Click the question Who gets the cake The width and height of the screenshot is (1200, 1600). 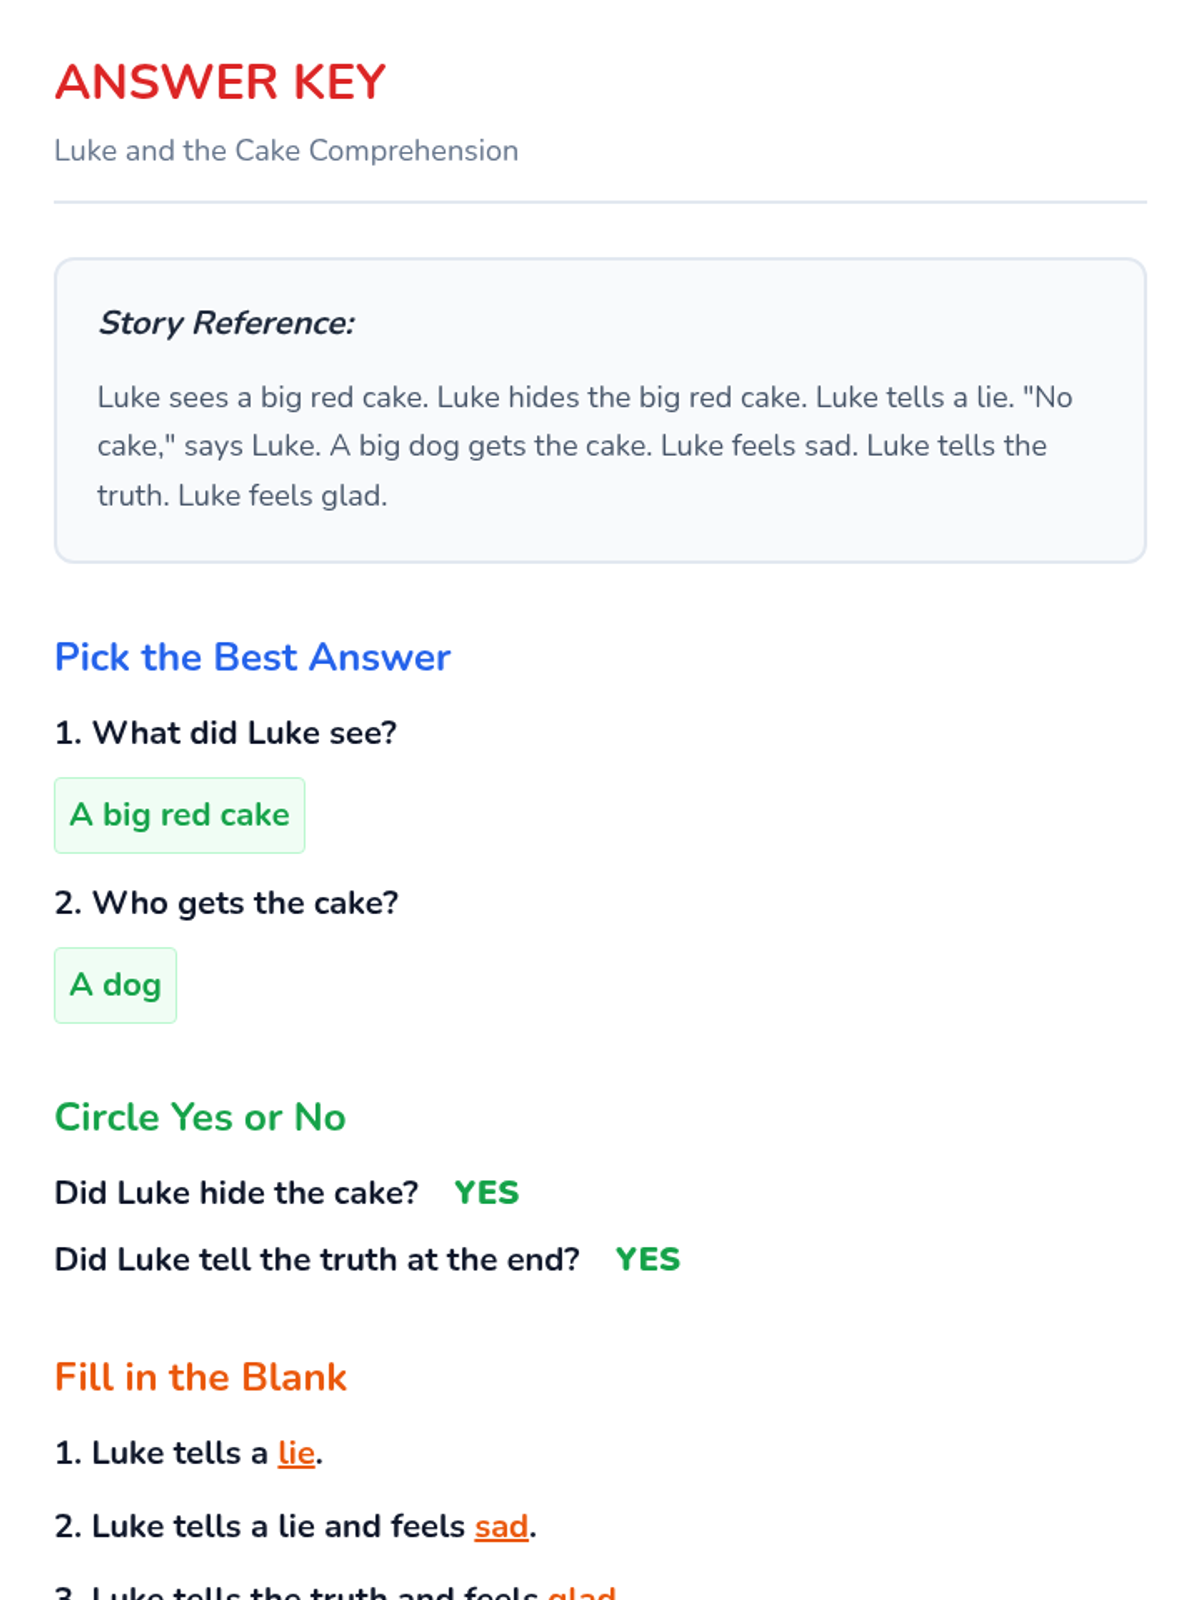click(226, 903)
